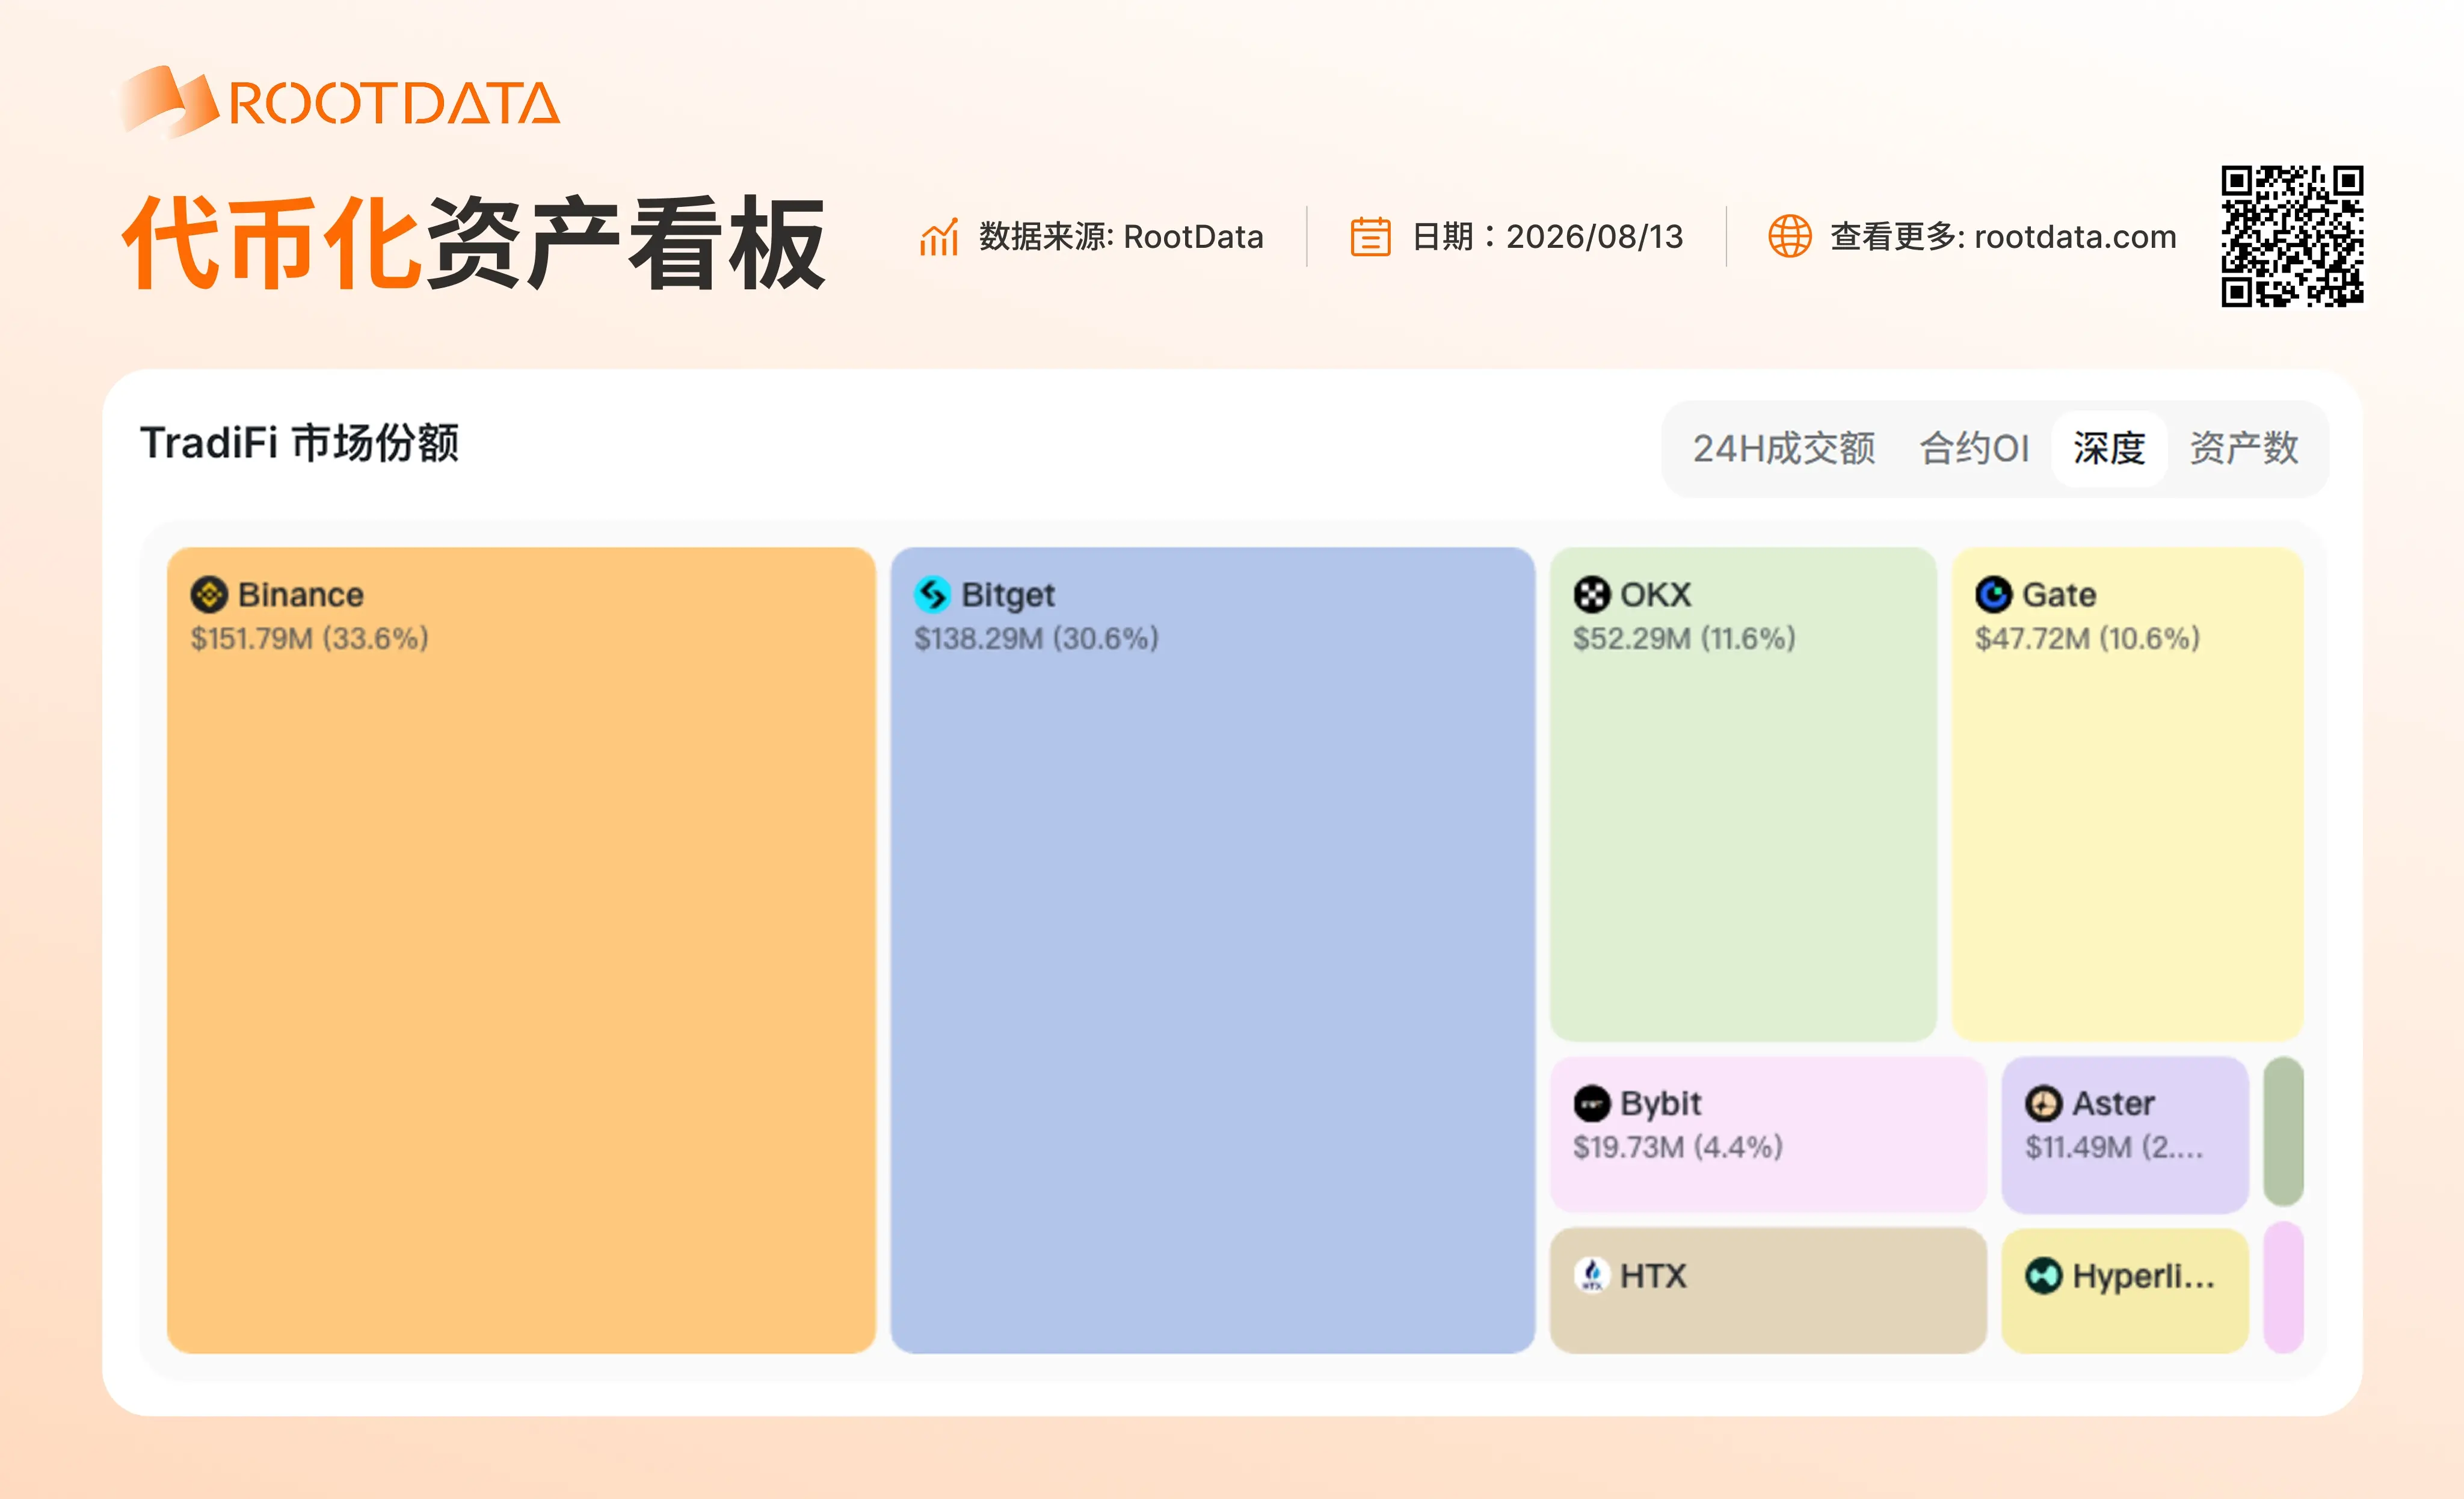The image size is (2464, 1499).
Task: Click the OKX logo icon
Action: click(1591, 594)
